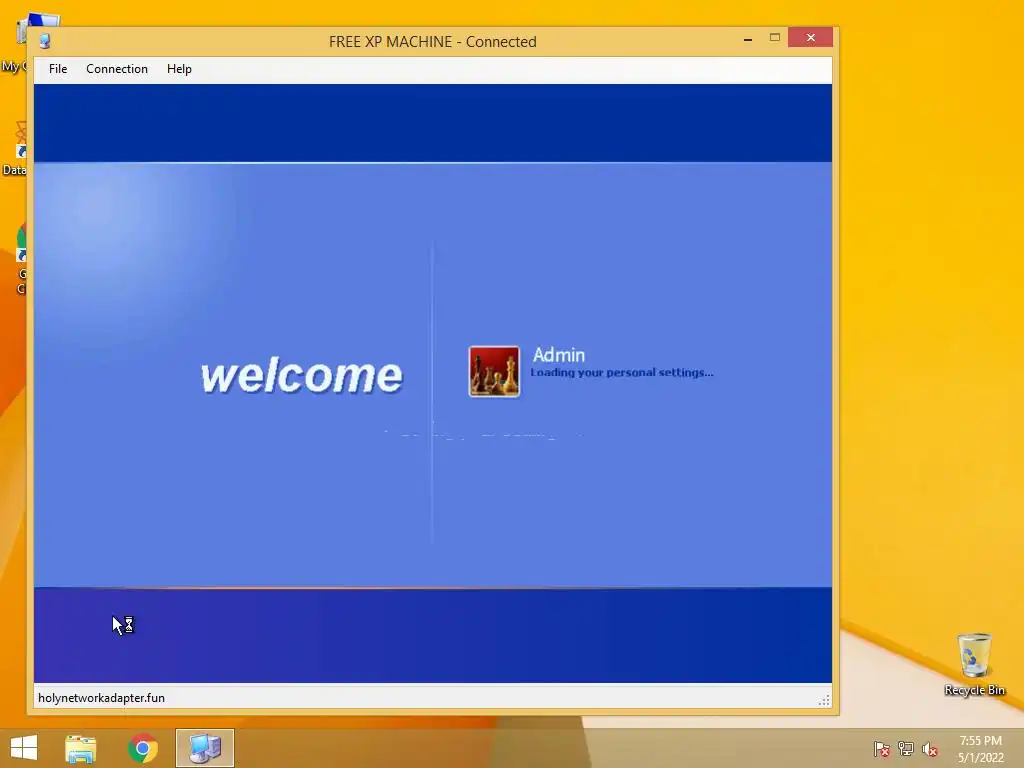Maximize the FREE XP MACHINE window
Viewport: 1024px width, 768px height.
pyautogui.click(x=775, y=38)
